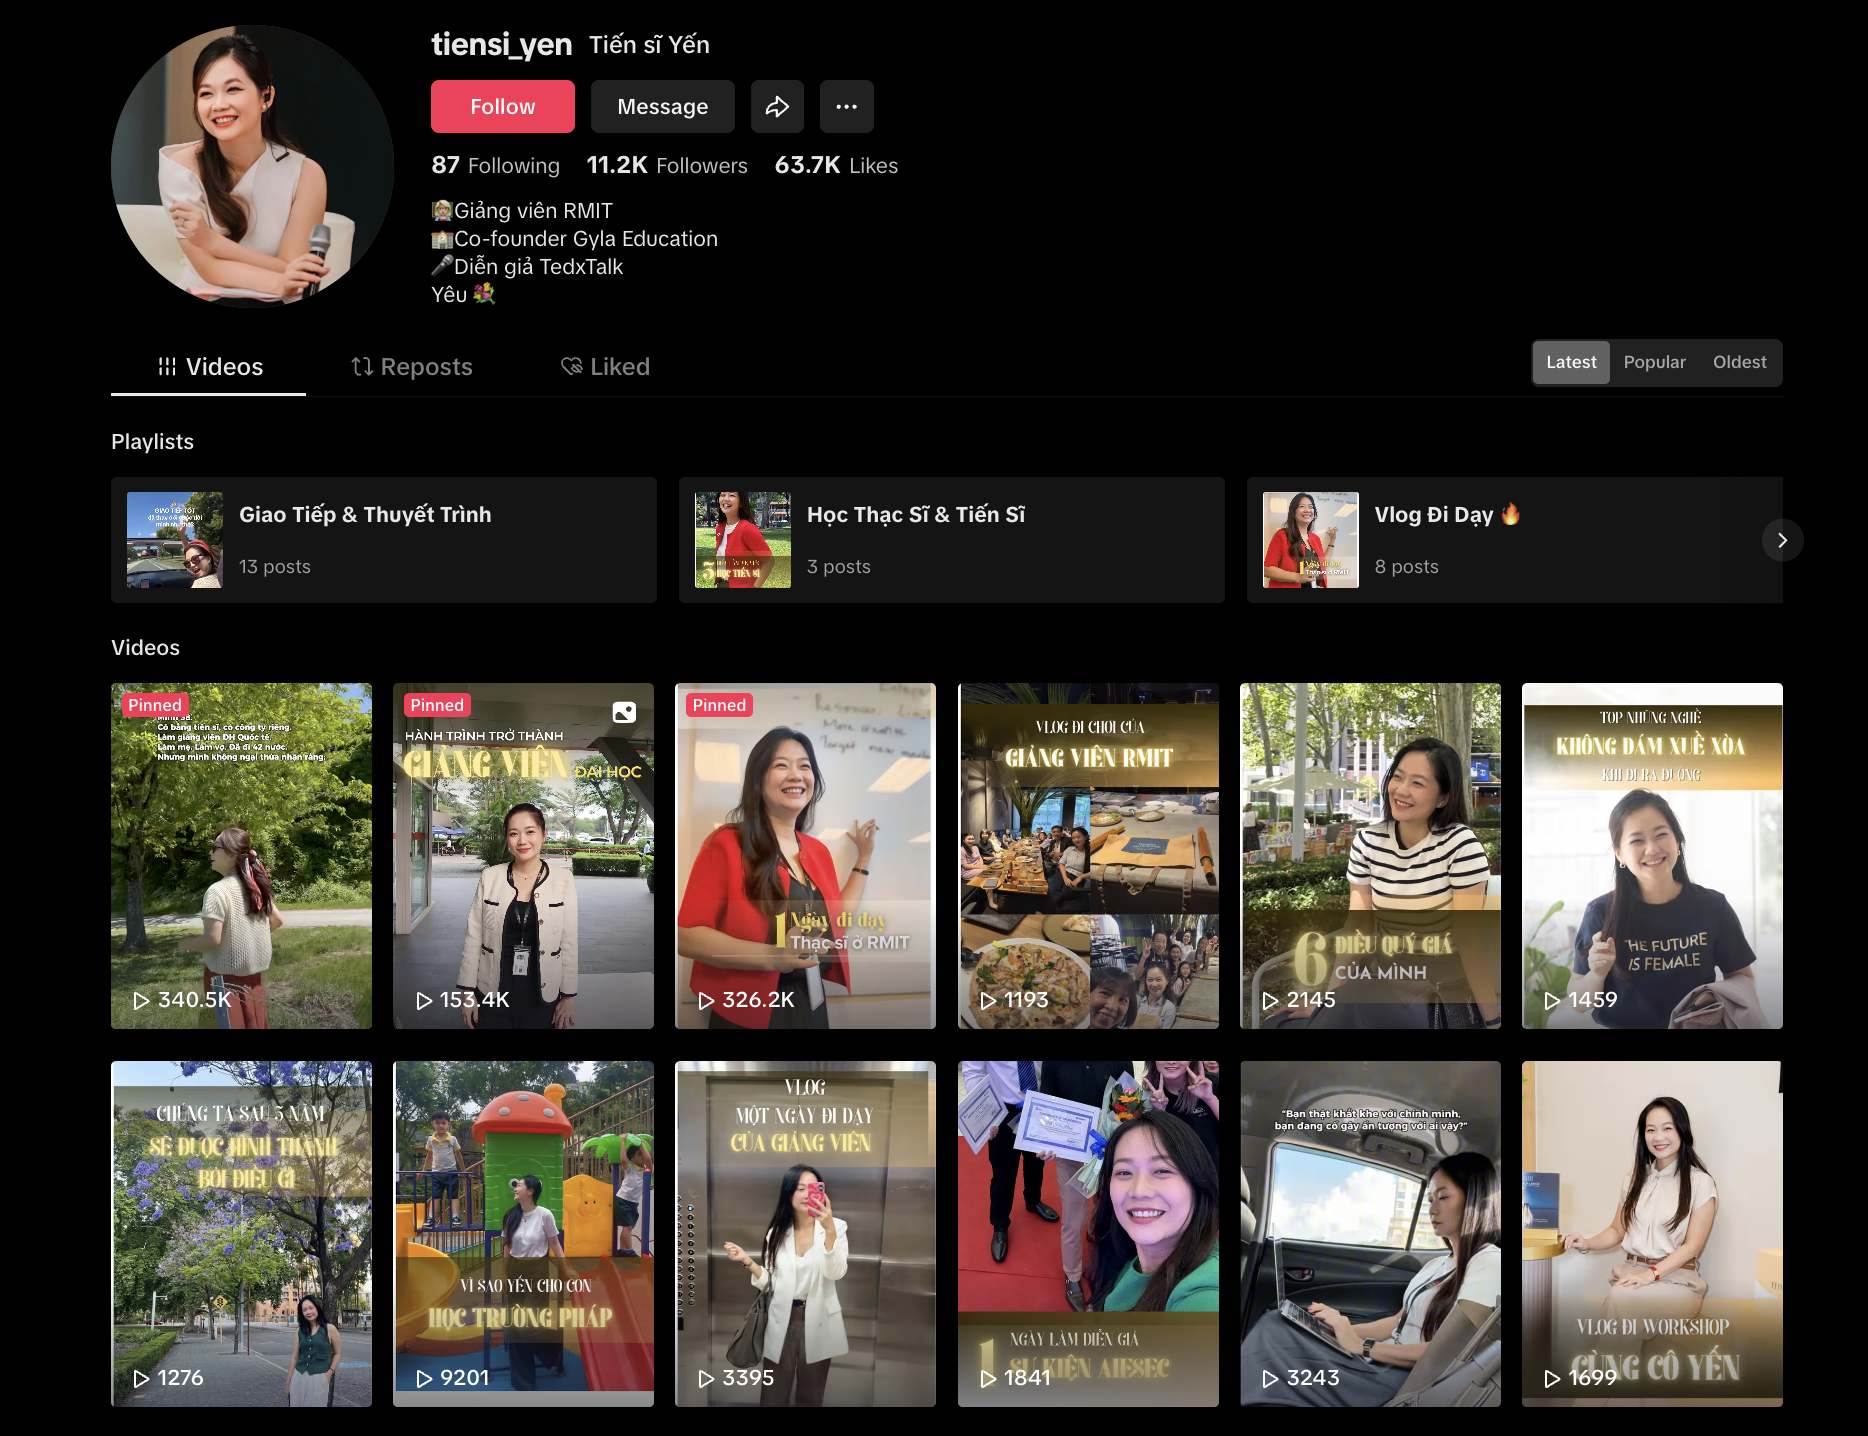Click play icon on the 340.5K video
Viewport: 1868px width, 1436px height.
(x=141, y=1000)
